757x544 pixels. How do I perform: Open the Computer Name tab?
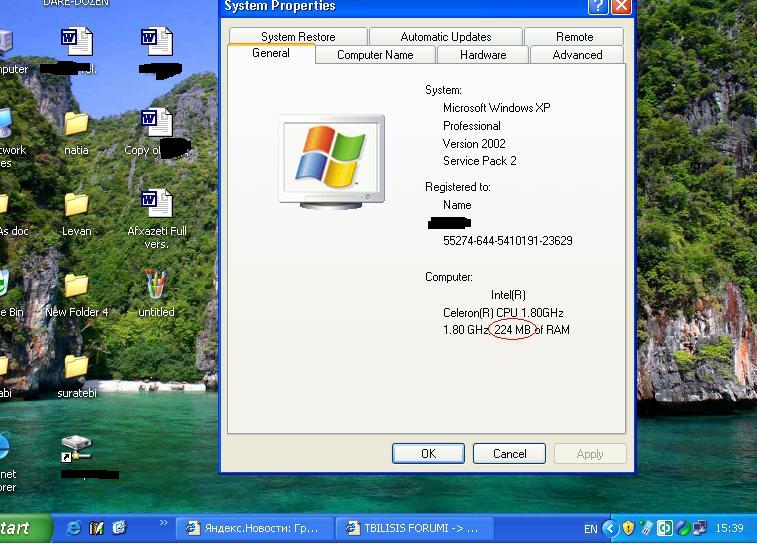[x=375, y=55]
